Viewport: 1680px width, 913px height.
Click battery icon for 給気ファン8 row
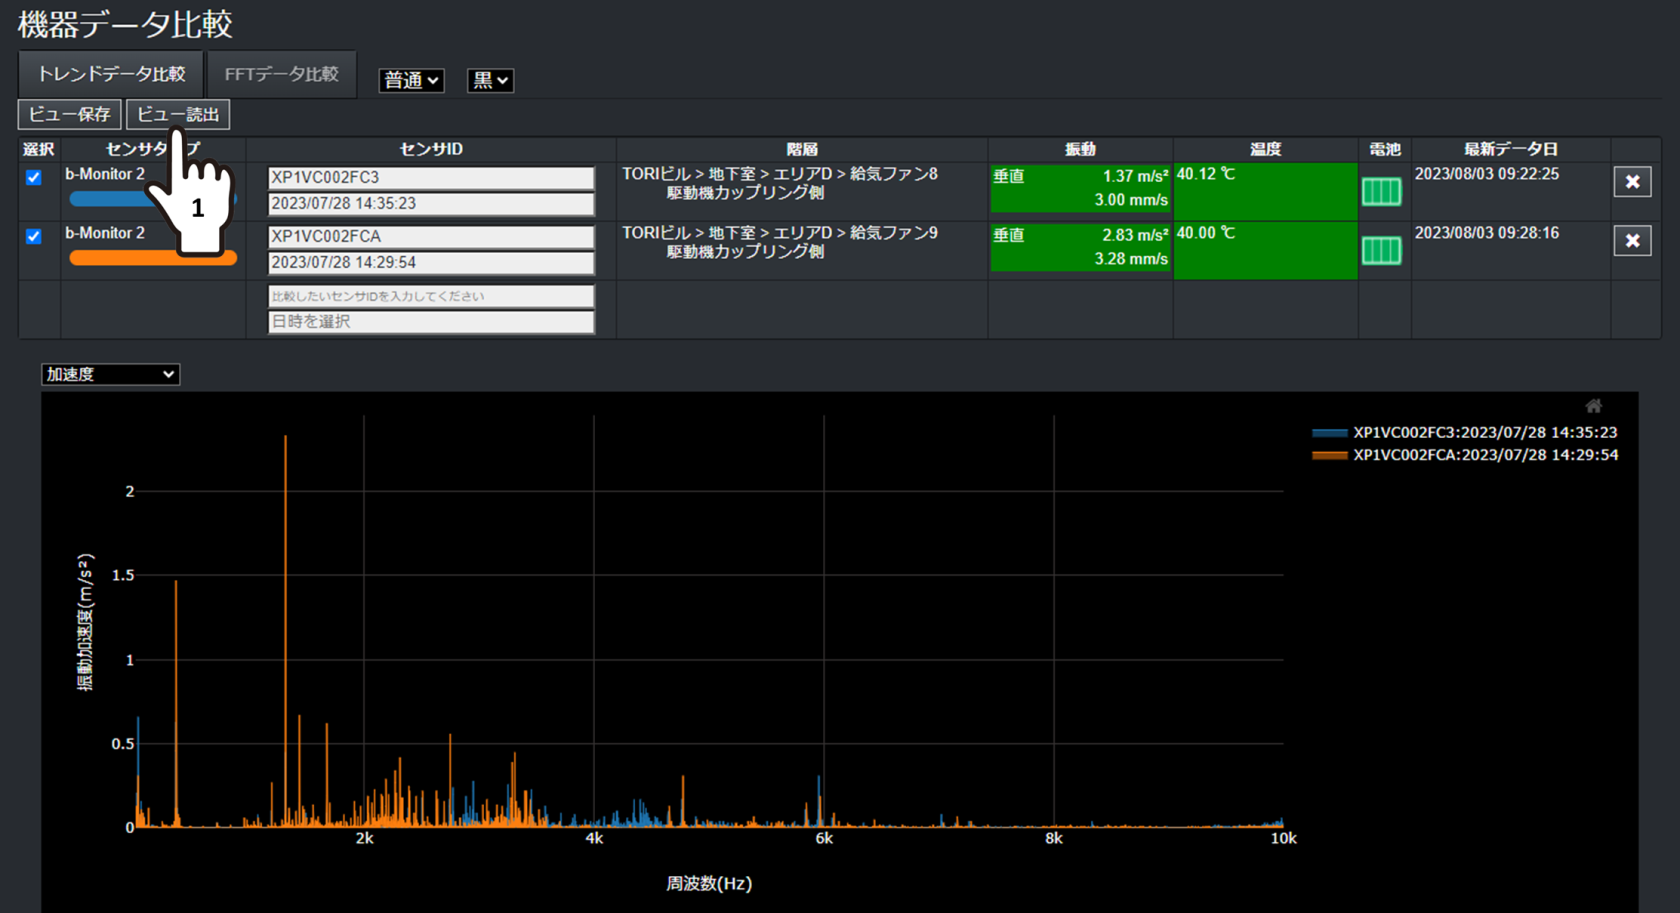pos(1382,191)
